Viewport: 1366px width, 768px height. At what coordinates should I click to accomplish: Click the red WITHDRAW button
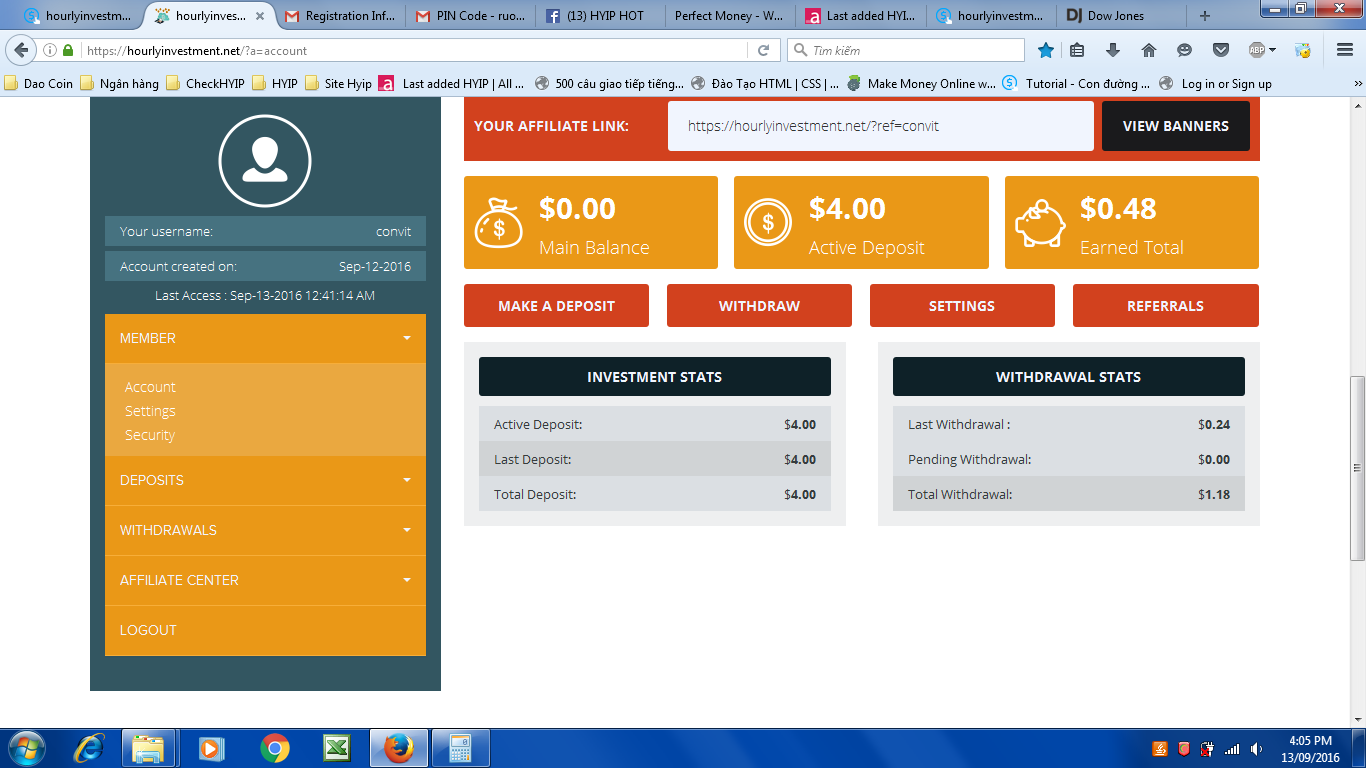tap(759, 306)
